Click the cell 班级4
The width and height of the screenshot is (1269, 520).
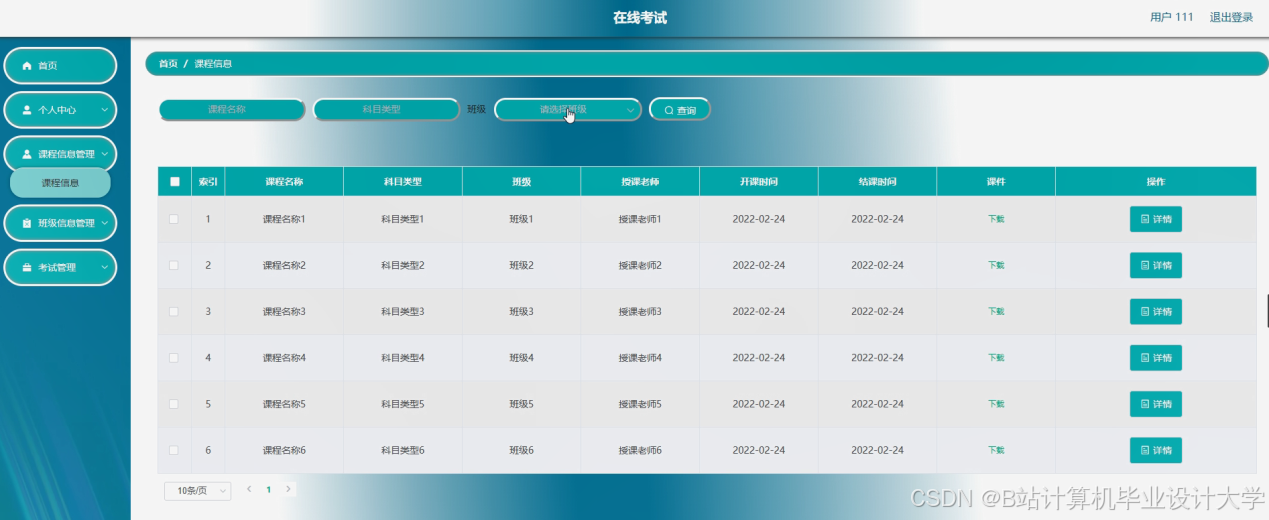point(521,357)
